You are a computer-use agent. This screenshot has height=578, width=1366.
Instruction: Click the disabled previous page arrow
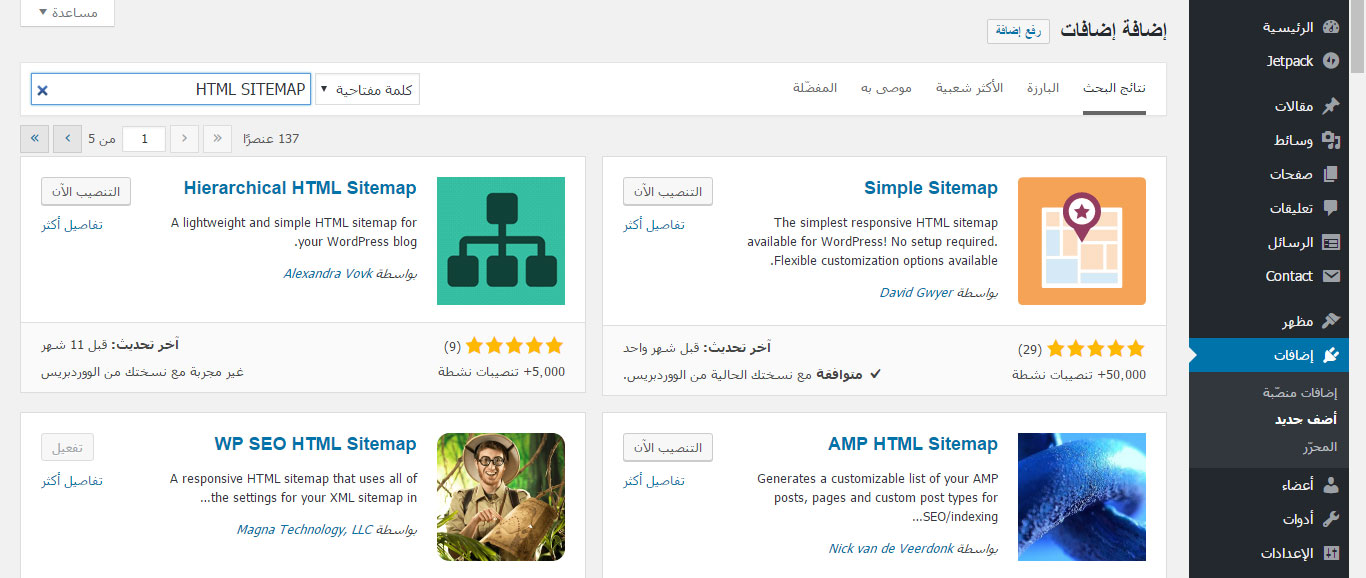(x=185, y=139)
